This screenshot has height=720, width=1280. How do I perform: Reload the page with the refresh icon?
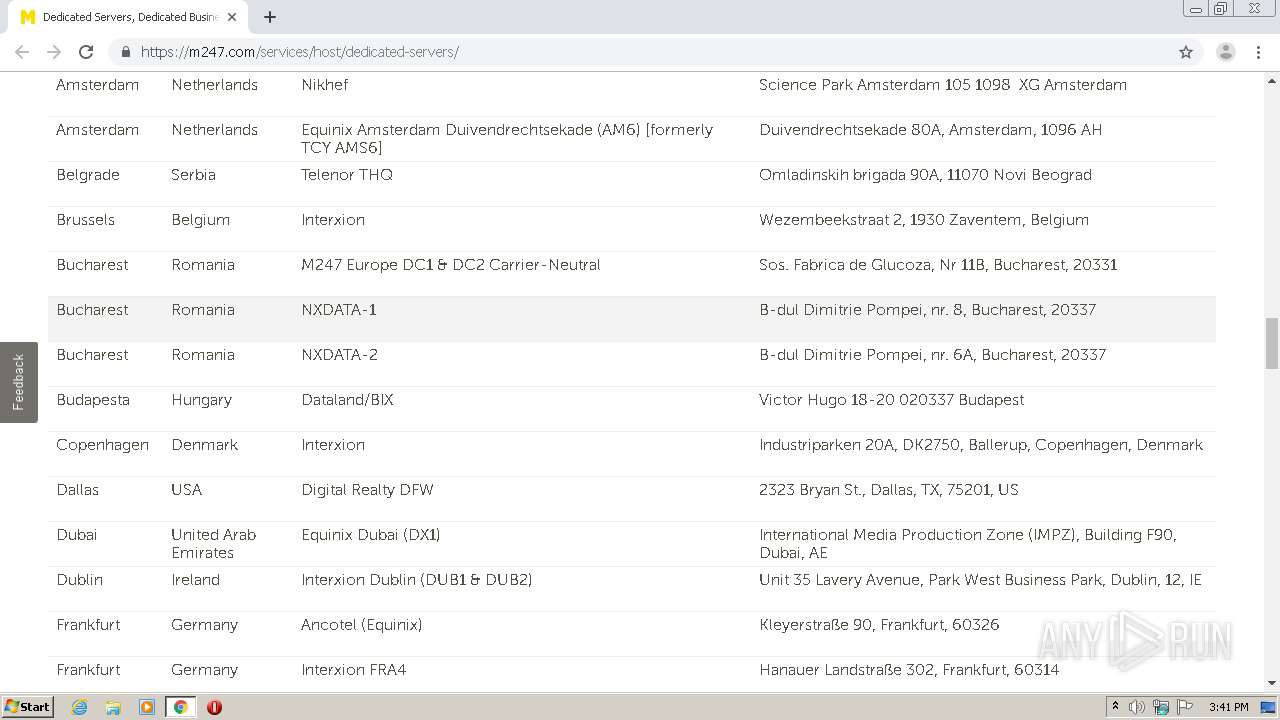click(86, 52)
